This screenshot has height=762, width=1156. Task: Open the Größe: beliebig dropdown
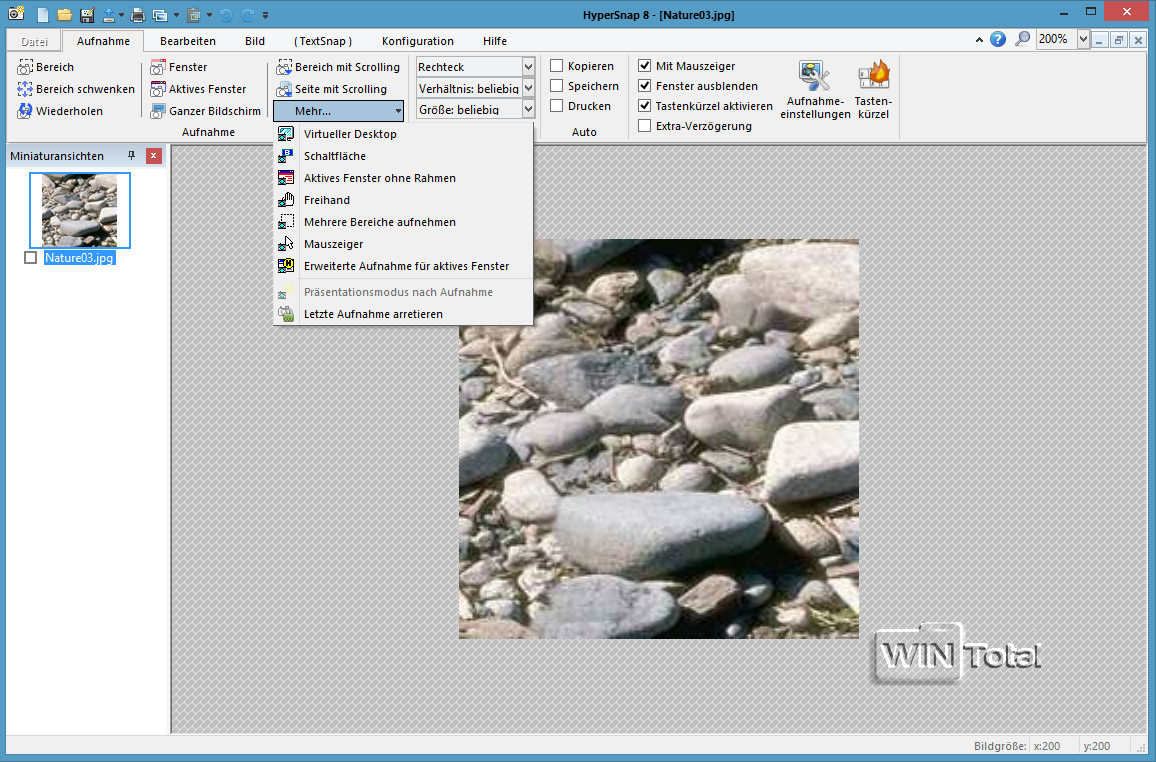point(528,109)
